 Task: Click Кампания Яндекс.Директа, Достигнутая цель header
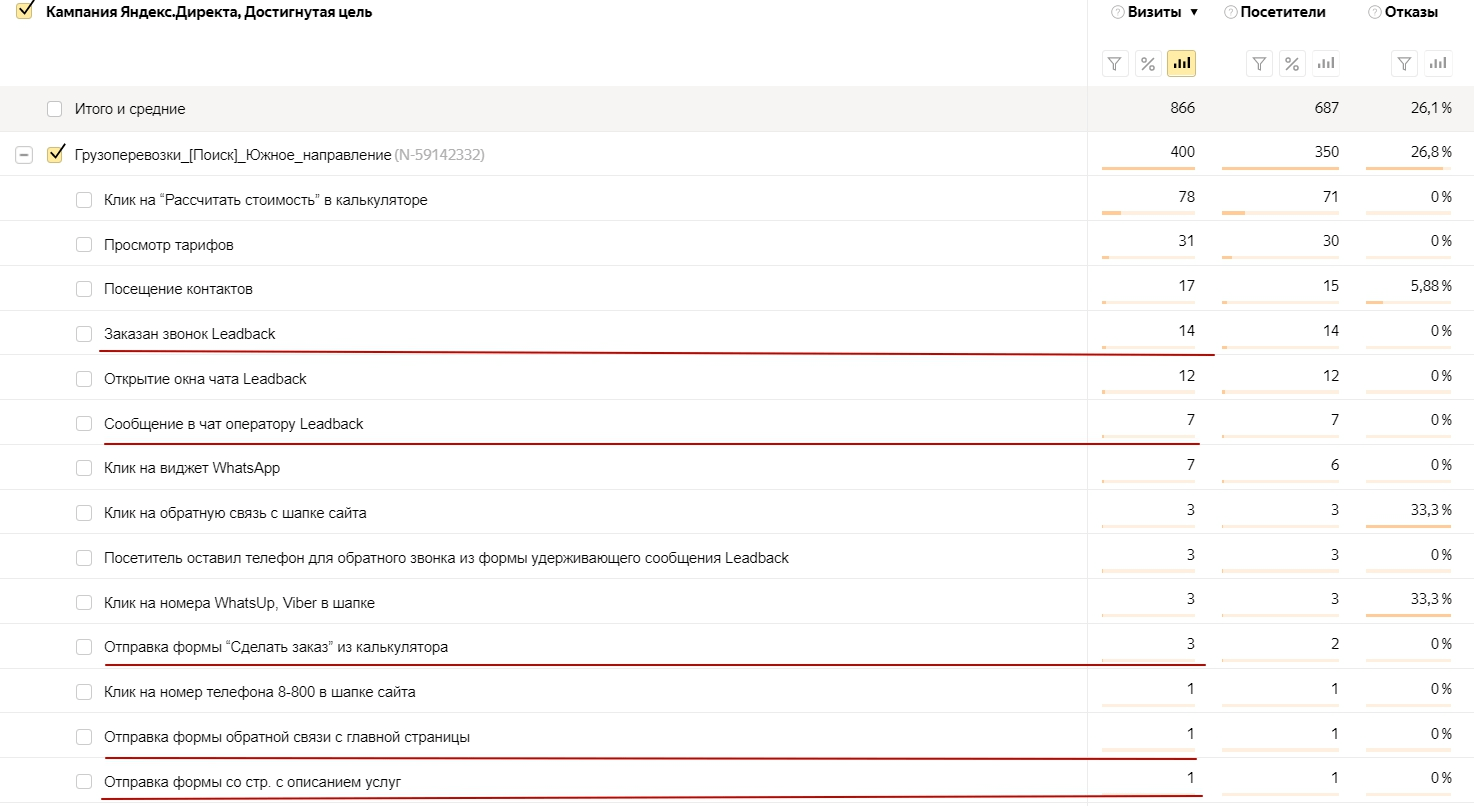point(209,13)
